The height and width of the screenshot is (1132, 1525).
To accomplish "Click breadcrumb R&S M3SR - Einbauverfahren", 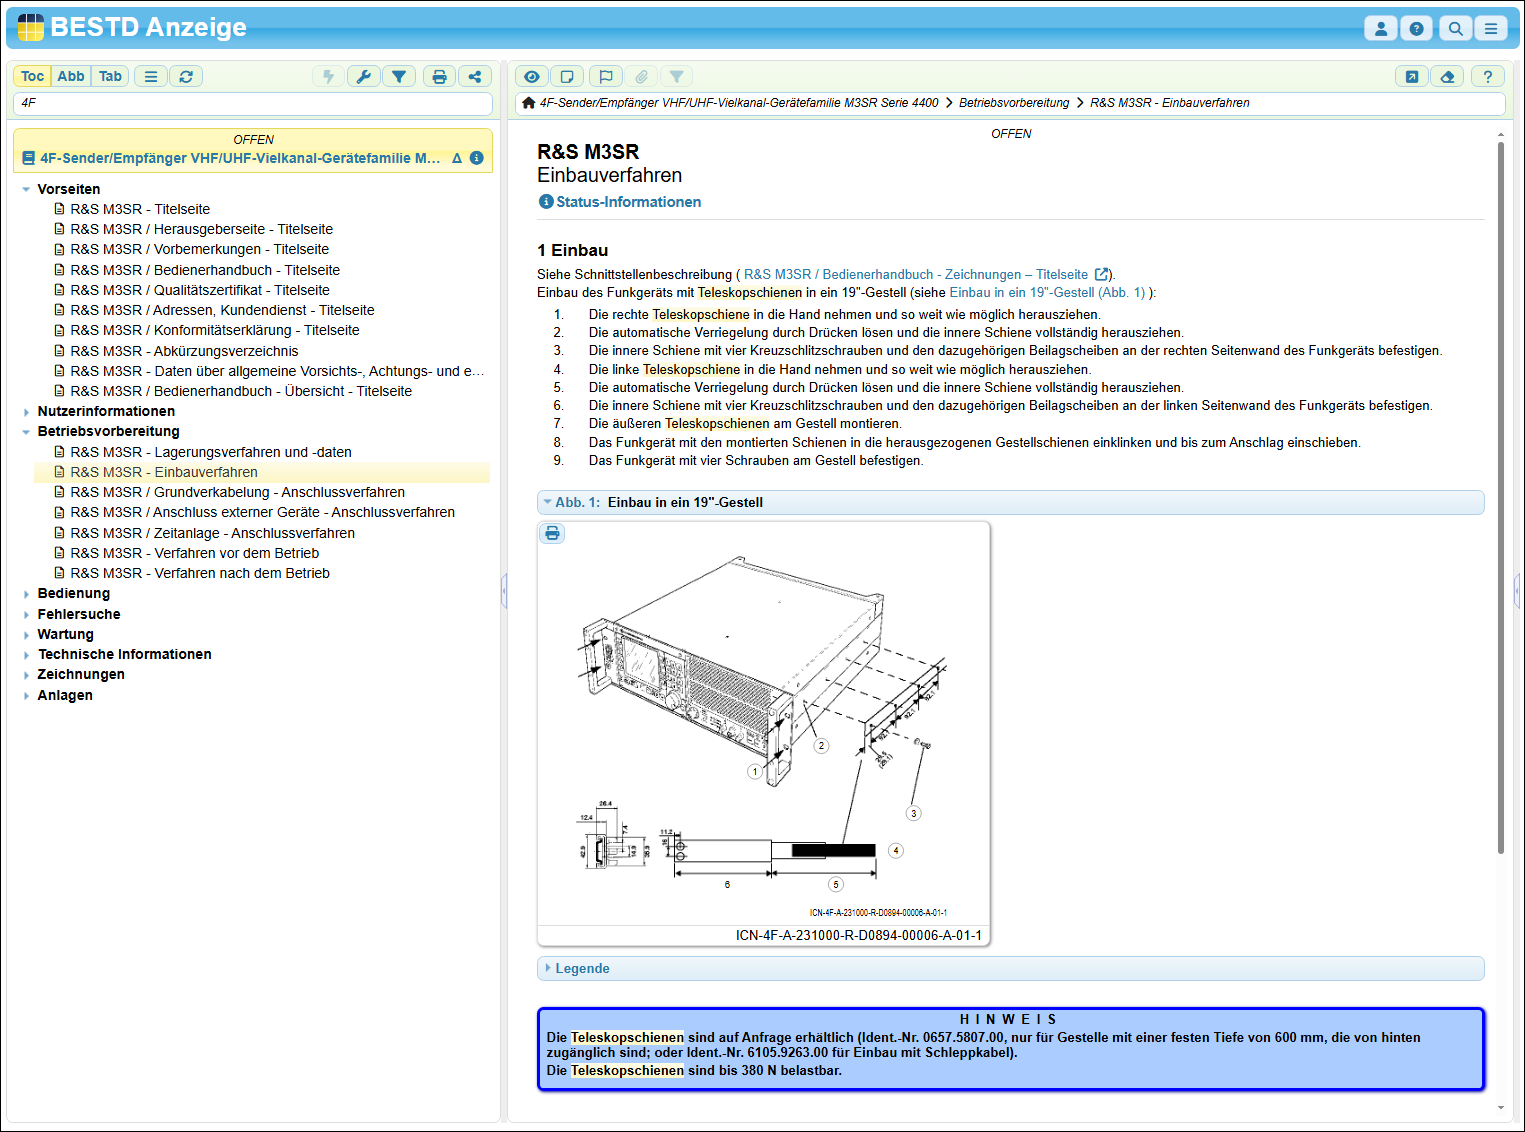I will [1170, 103].
